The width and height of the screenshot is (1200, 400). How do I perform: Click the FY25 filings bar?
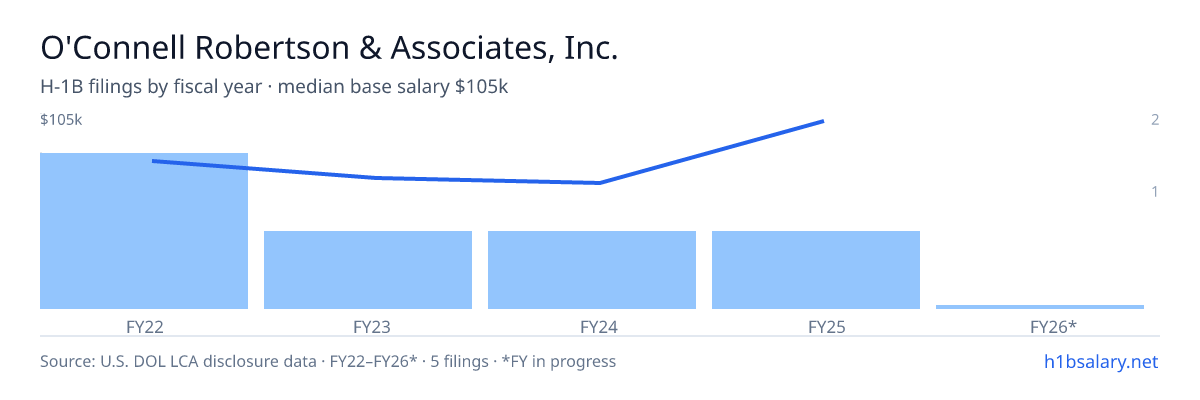(x=816, y=270)
